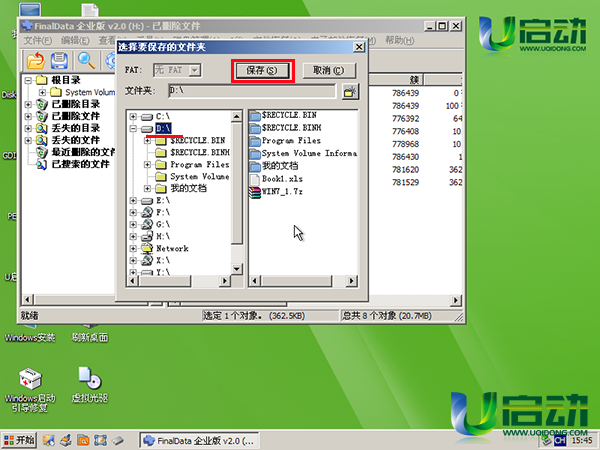
Task: Open the FAT type dropdown
Action: pyautogui.click(x=195, y=70)
